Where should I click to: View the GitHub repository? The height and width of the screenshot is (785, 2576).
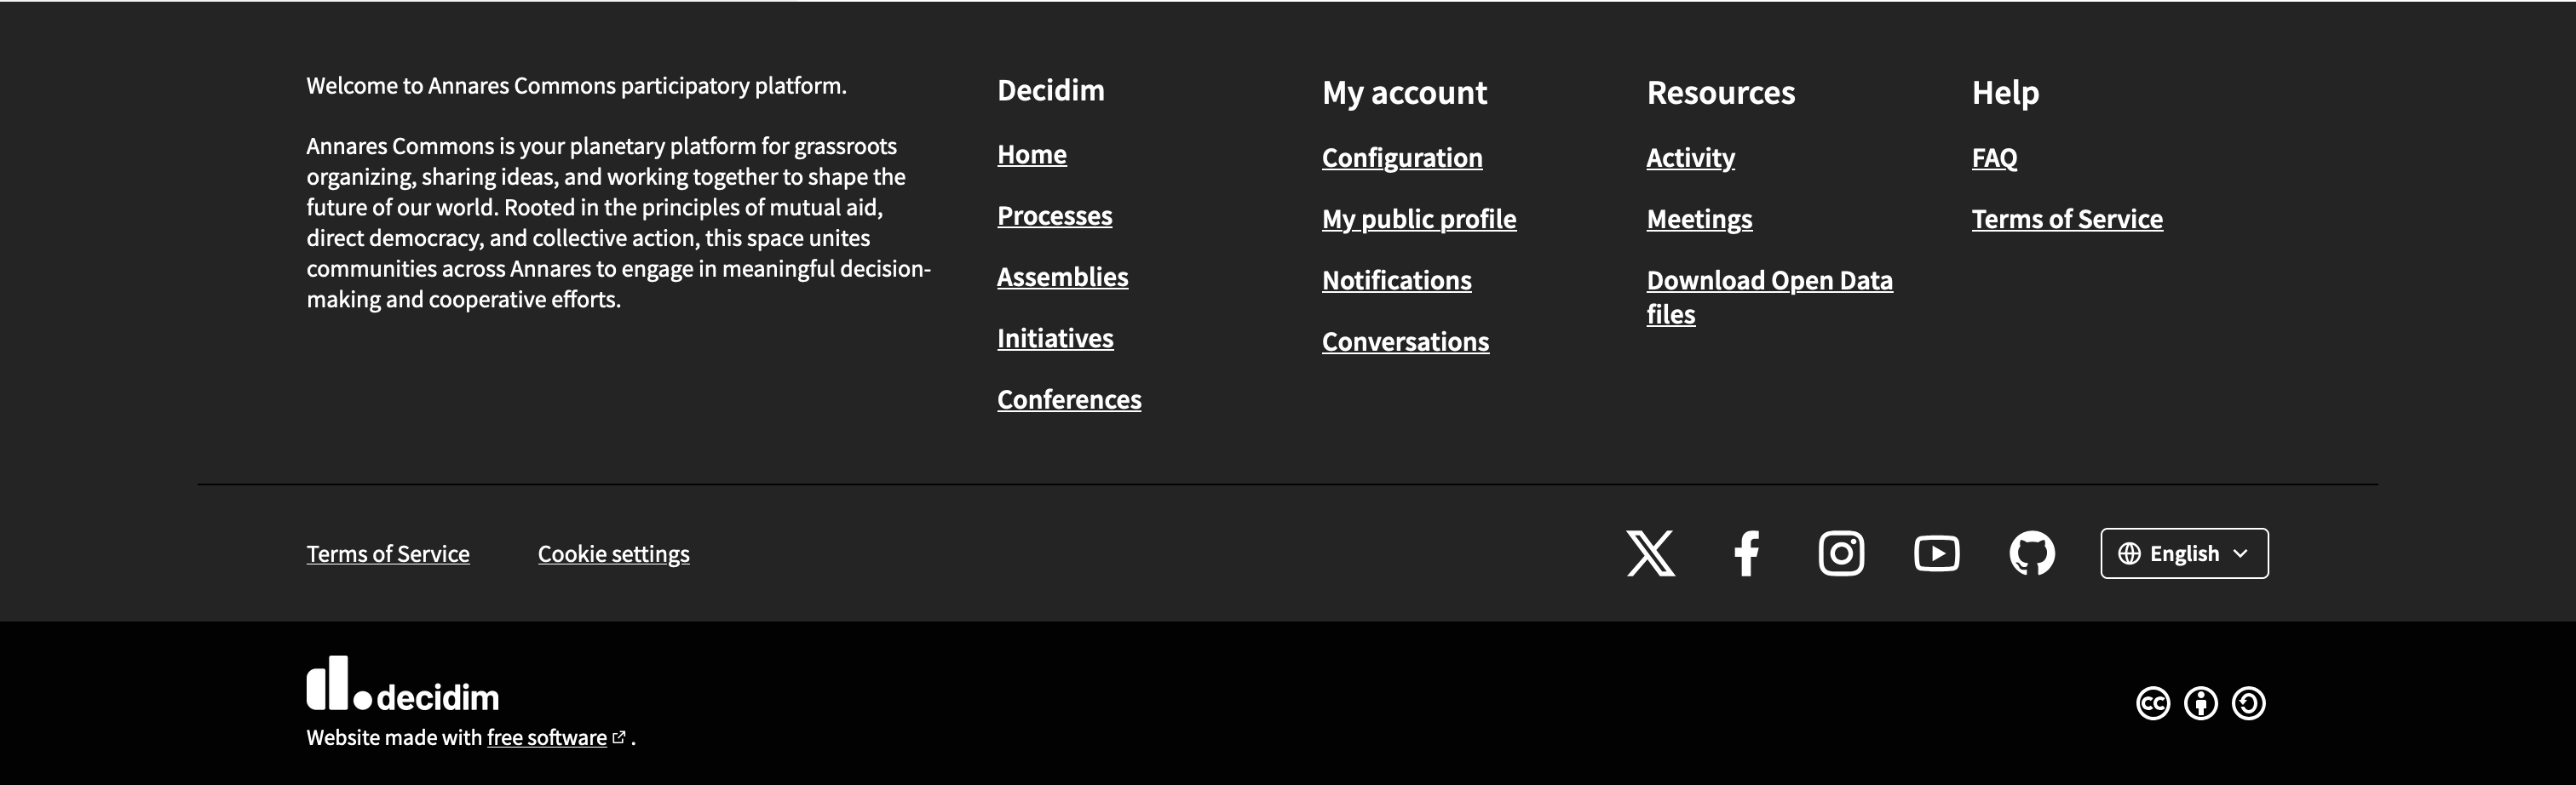click(2031, 553)
